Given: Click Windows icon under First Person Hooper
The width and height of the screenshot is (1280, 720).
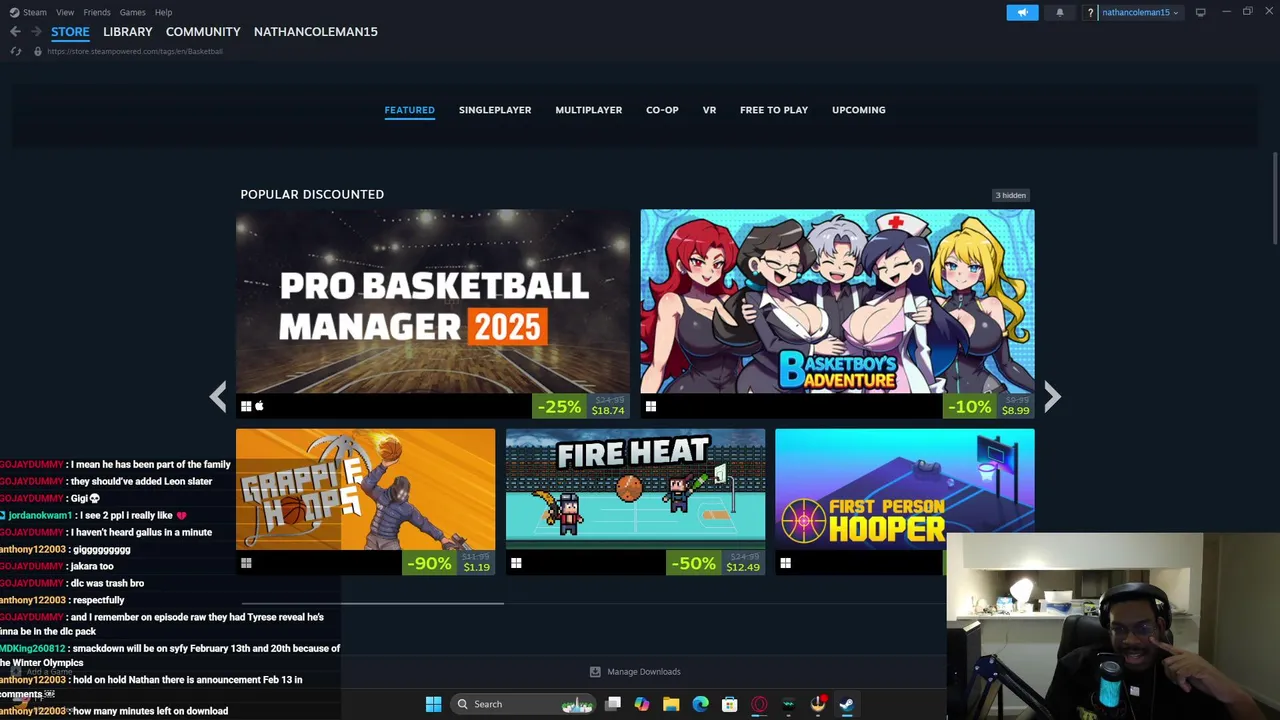Looking at the screenshot, I should click(785, 563).
